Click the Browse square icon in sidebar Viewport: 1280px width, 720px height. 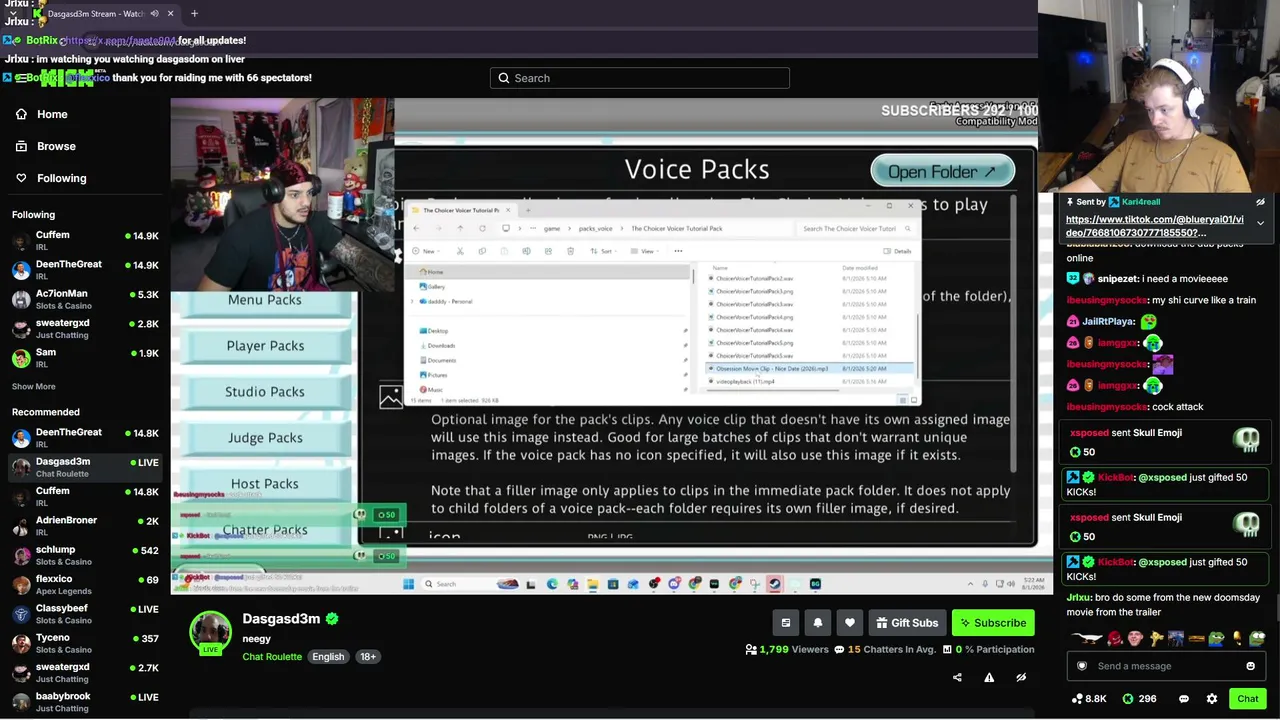tap(21, 146)
